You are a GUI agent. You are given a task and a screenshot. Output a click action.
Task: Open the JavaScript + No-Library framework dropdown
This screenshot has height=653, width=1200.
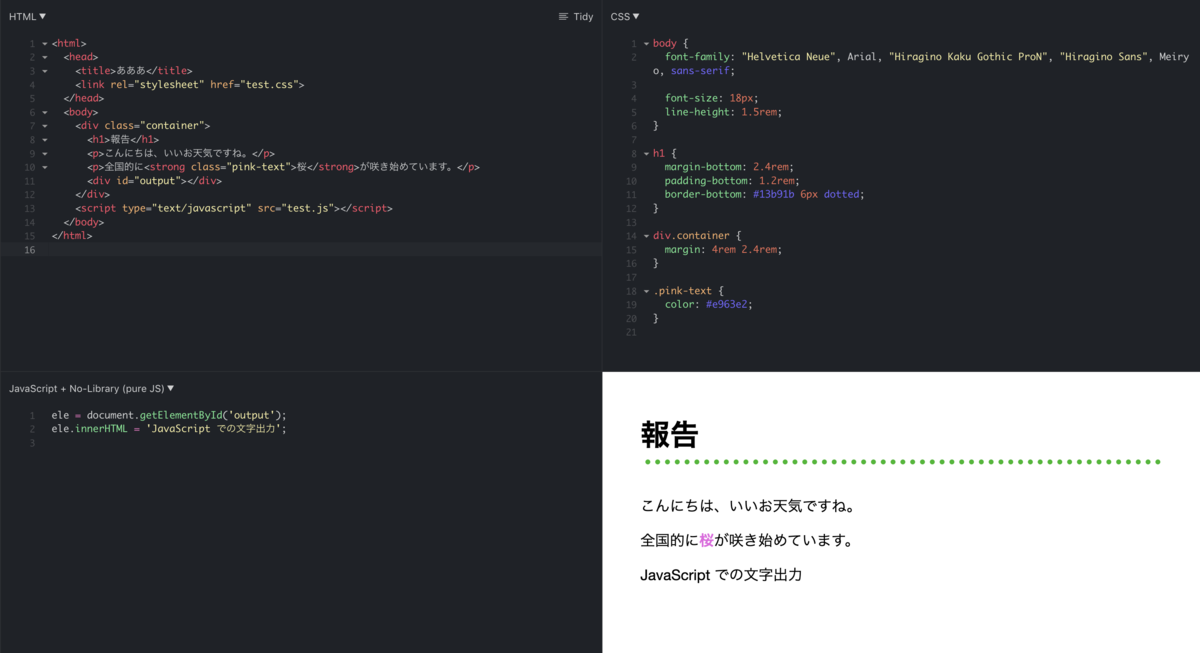(91, 388)
